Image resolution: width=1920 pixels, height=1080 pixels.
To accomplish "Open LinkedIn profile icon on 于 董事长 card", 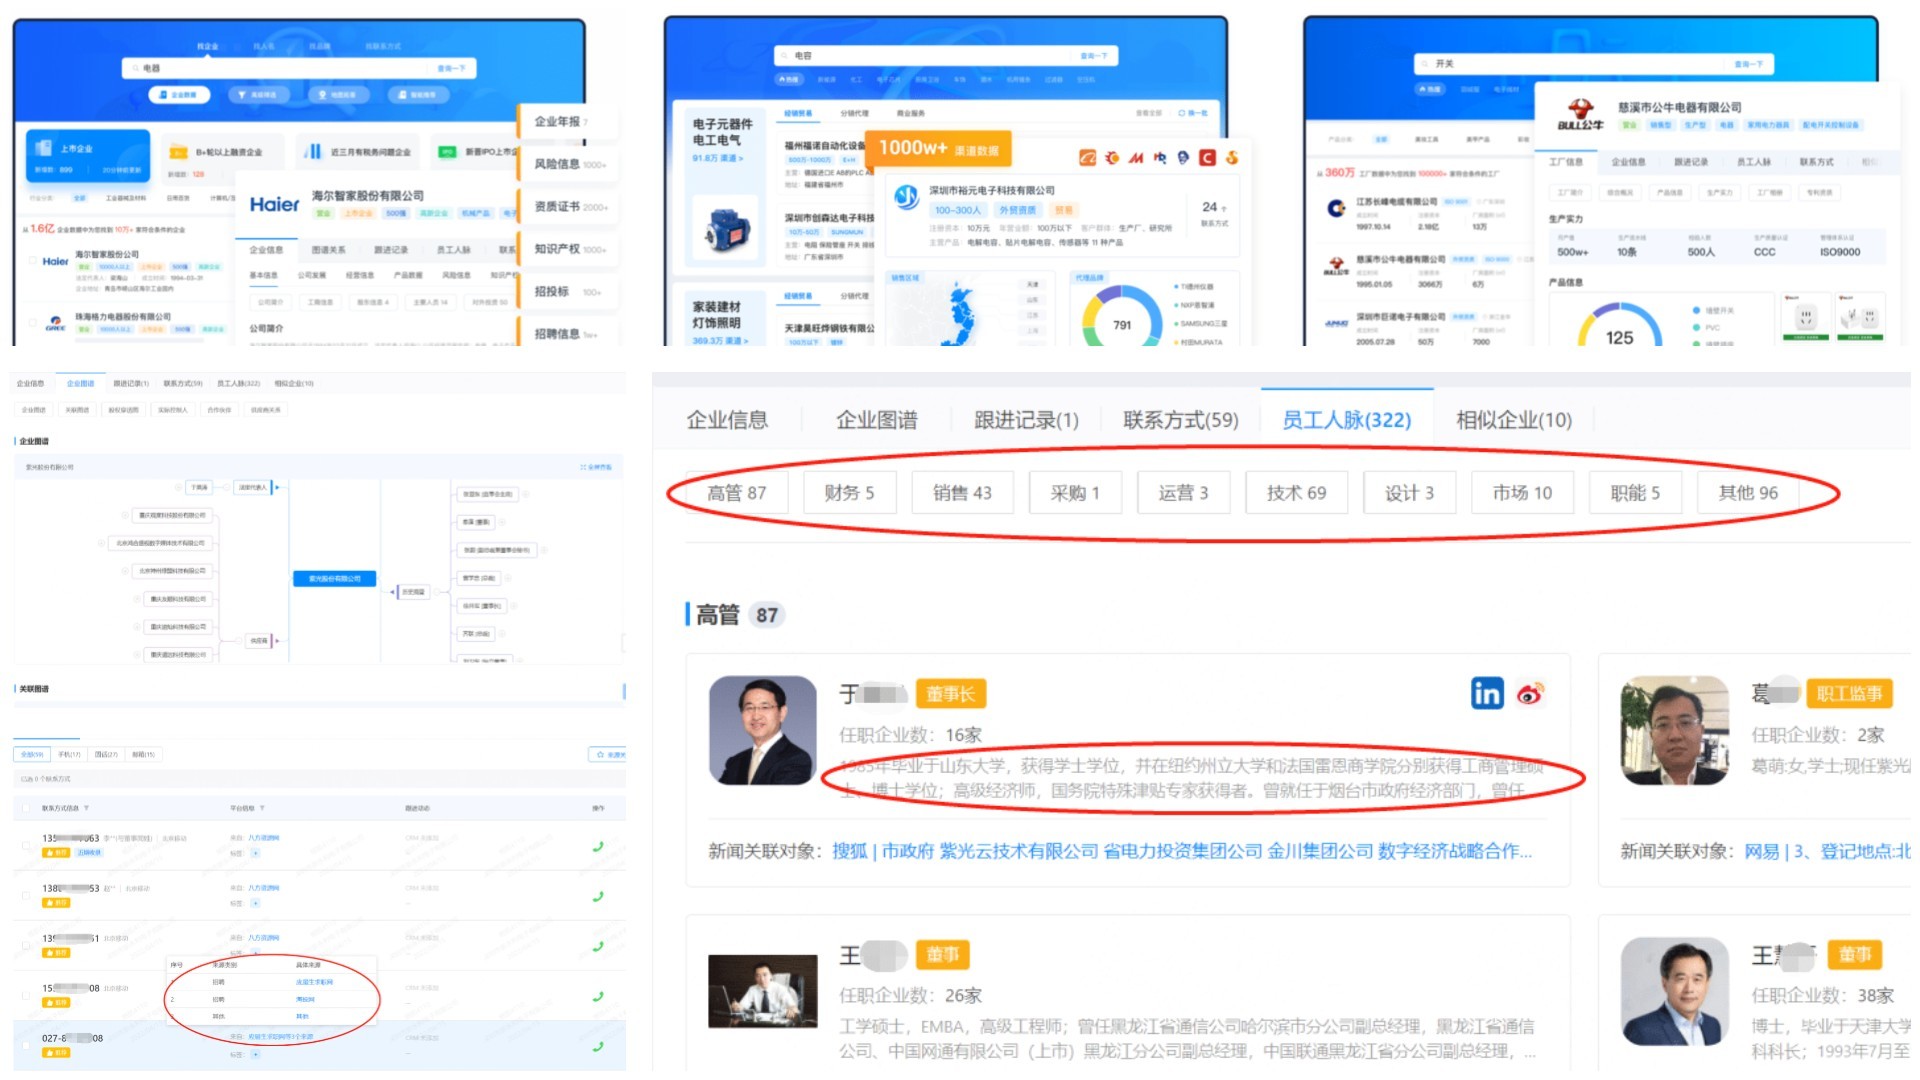I will coord(1487,693).
